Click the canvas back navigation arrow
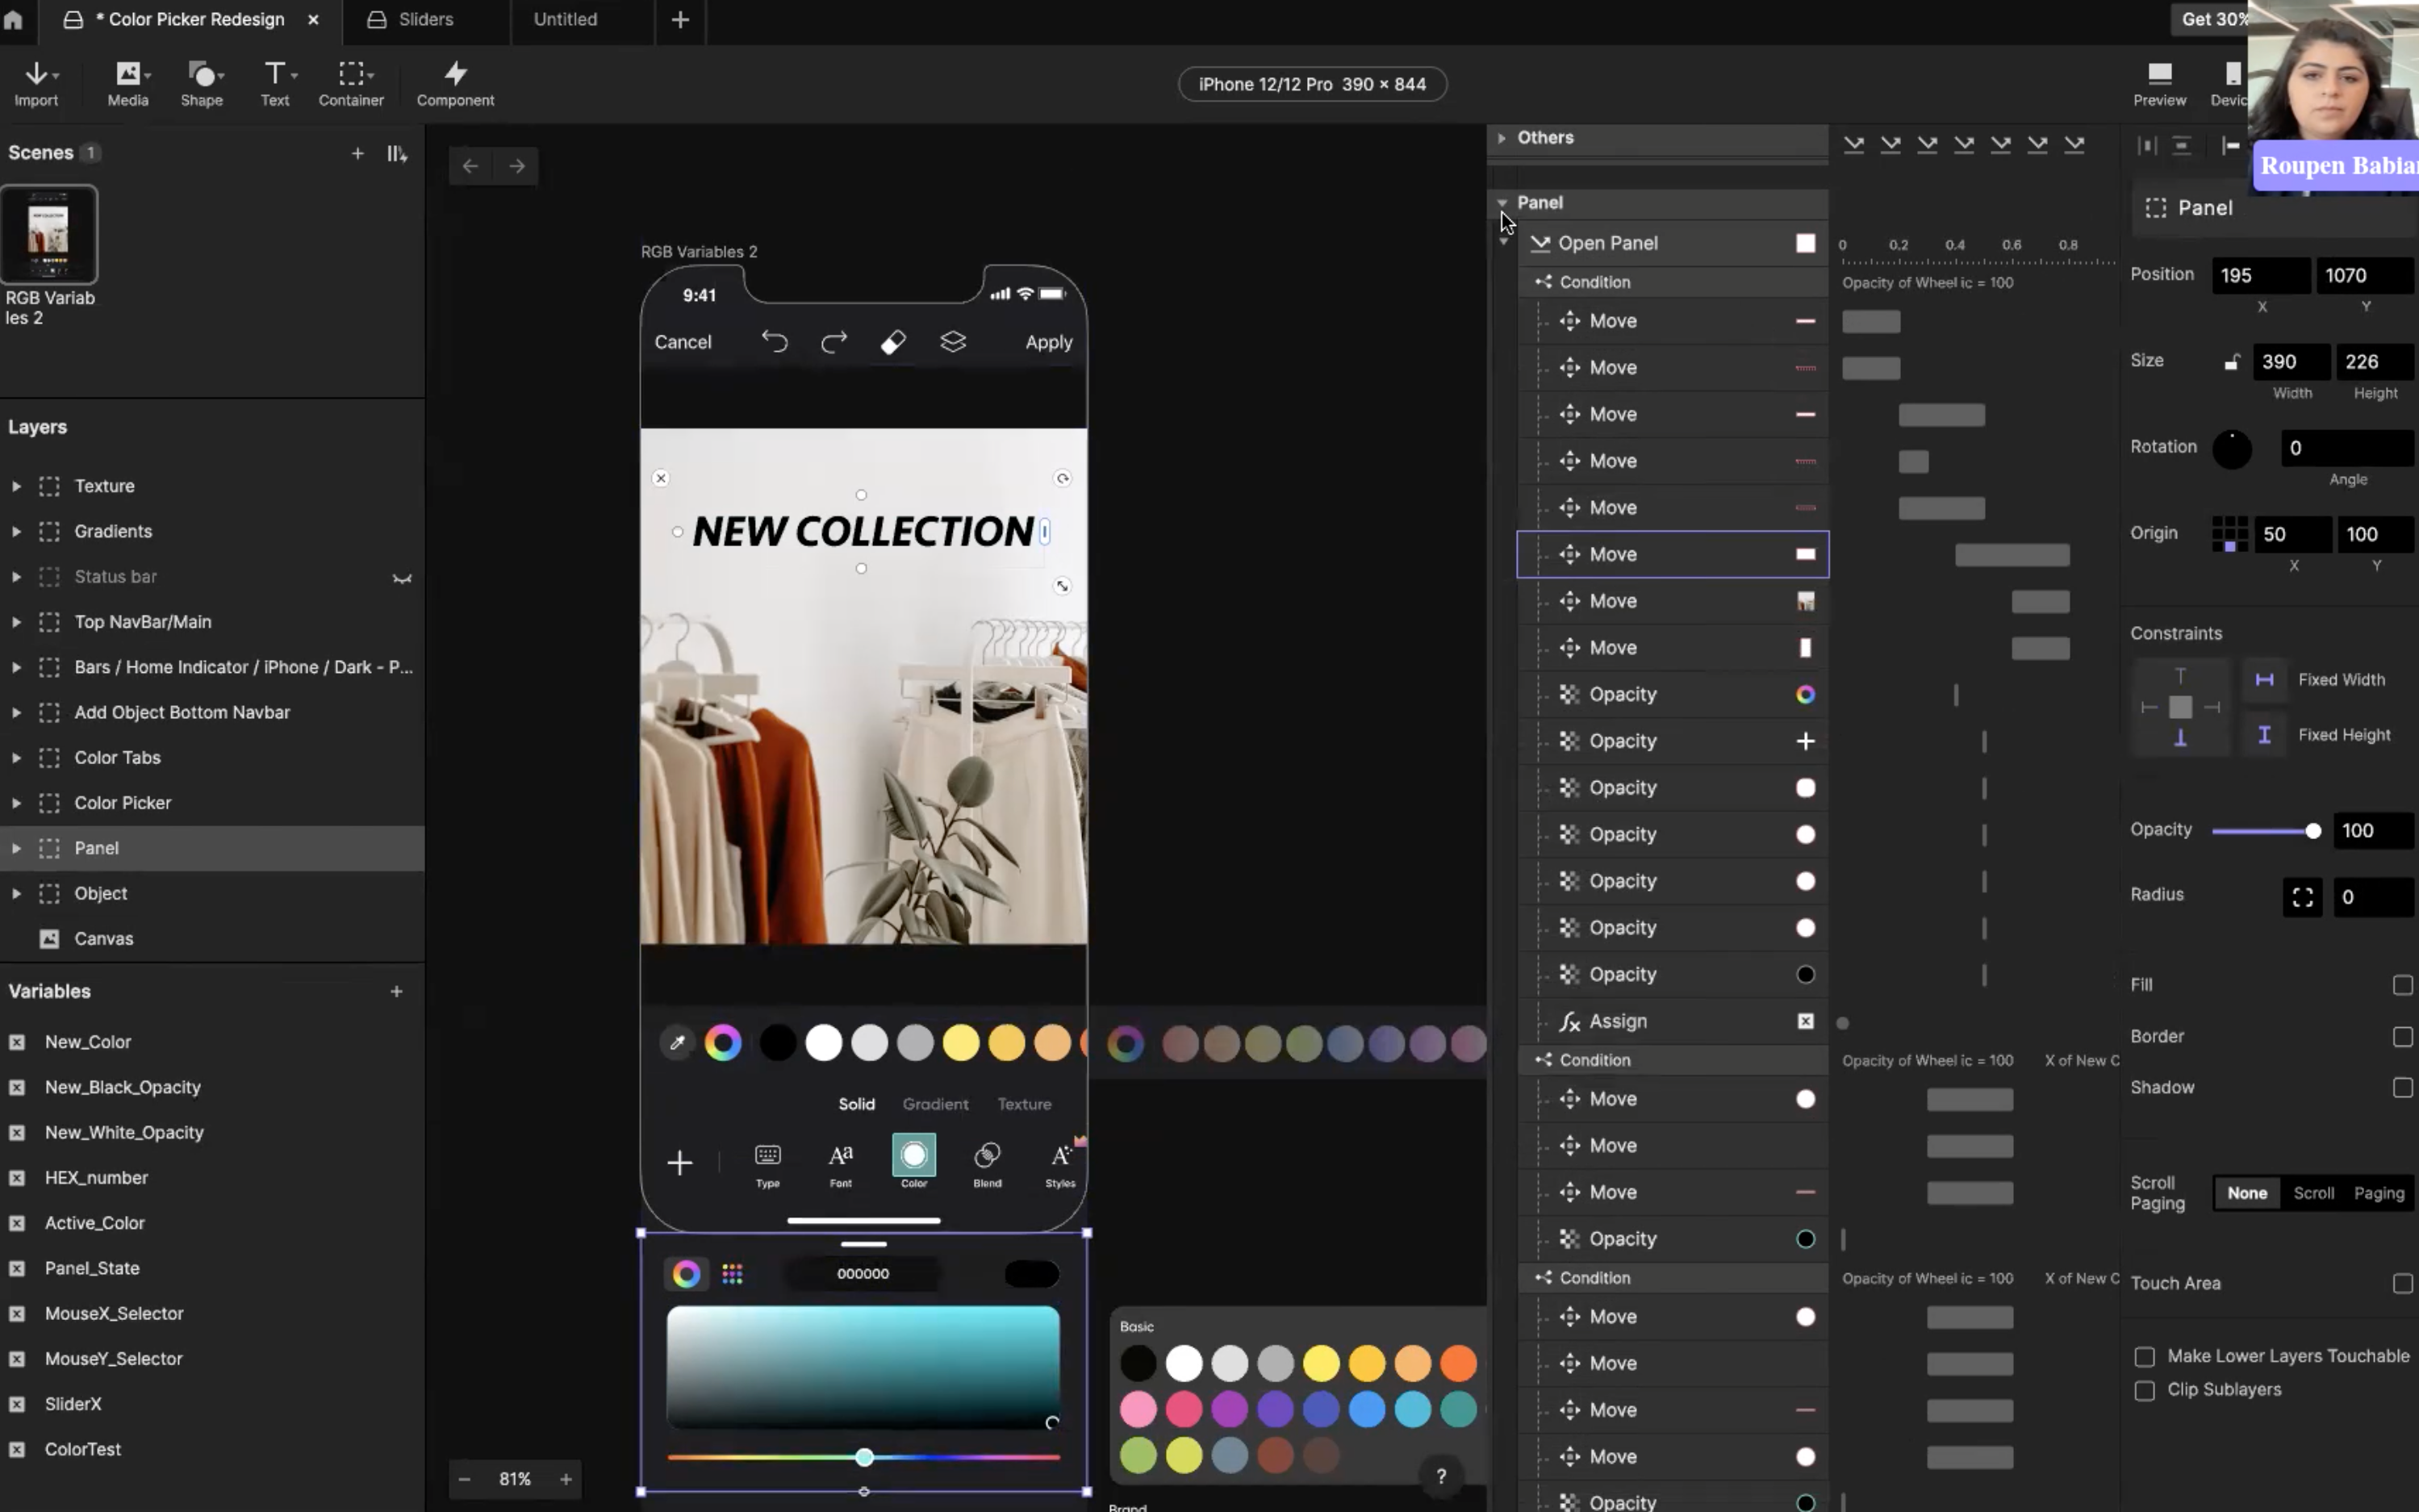2419x1512 pixels. pyautogui.click(x=470, y=166)
